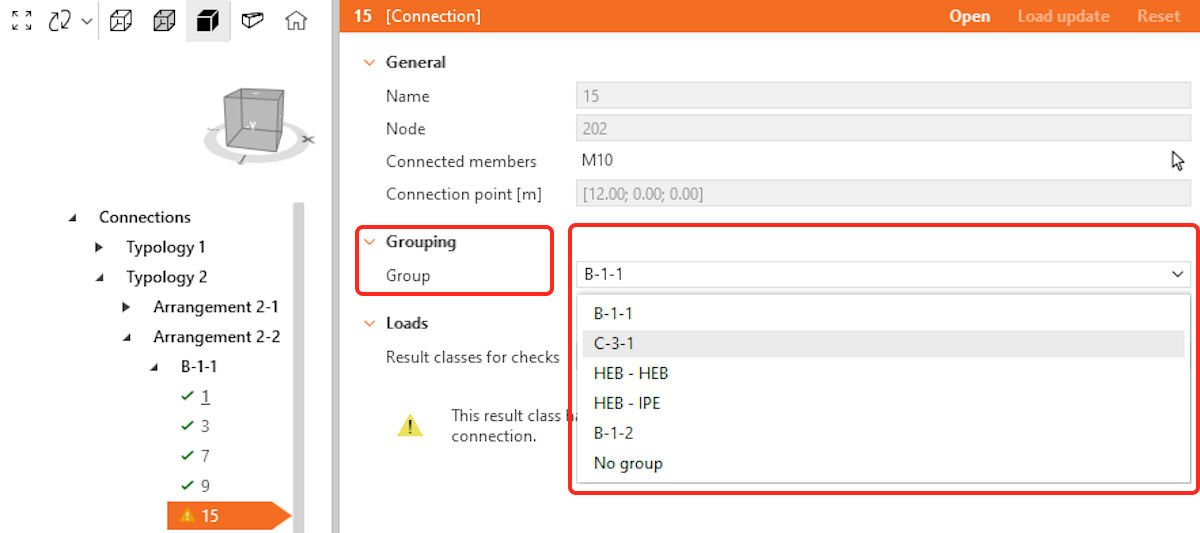Select the HEB - IPE group option
The height and width of the screenshot is (533, 1200).
(627, 403)
